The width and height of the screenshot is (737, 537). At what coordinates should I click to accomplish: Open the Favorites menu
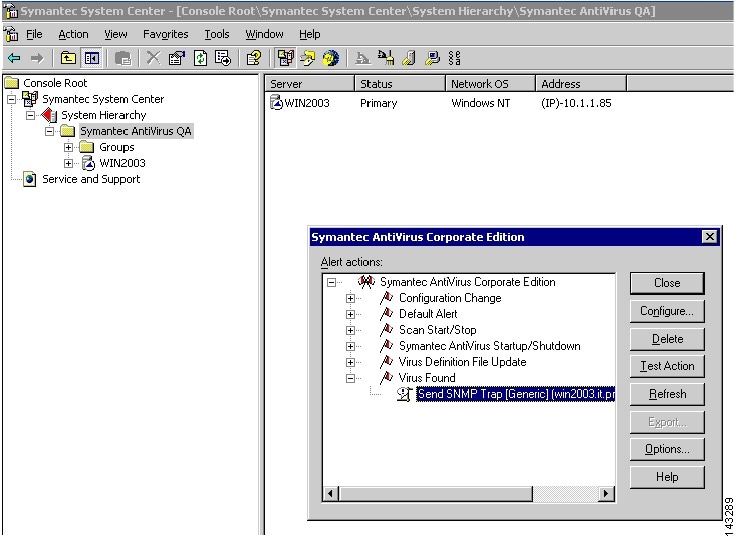click(165, 34)
